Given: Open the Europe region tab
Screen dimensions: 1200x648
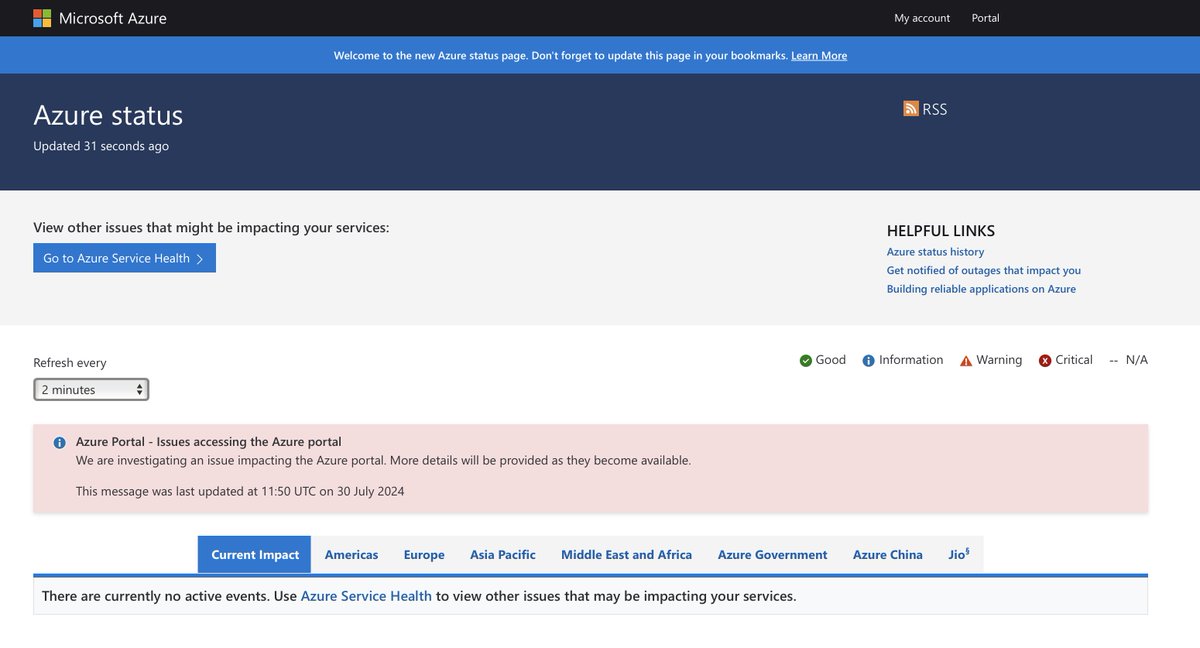Looking at the screenshot, I should tap(424, 555).
